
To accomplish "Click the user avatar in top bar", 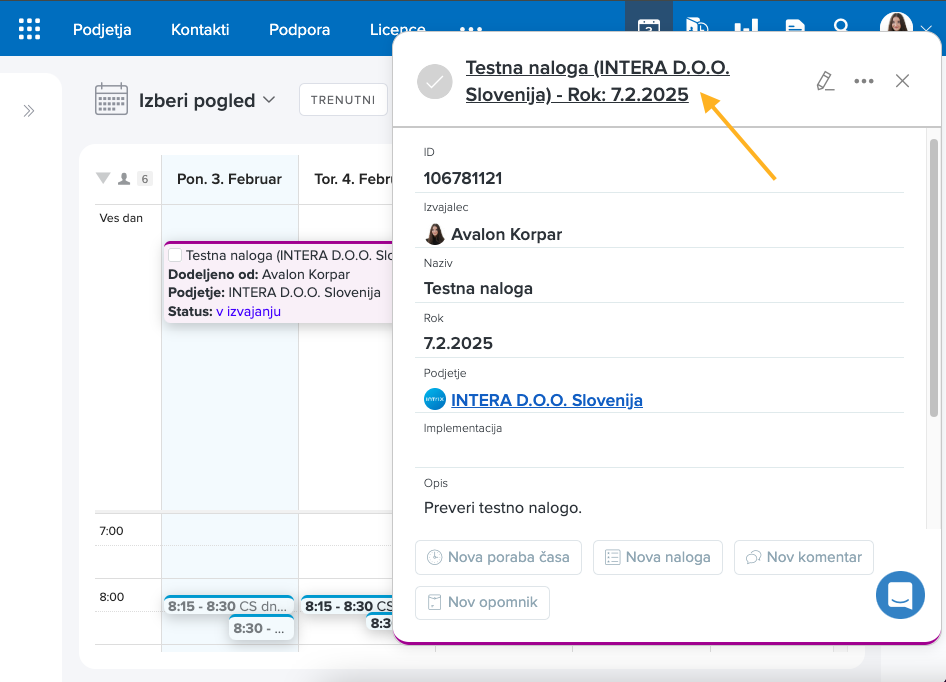I will click(x=895, y=27).
